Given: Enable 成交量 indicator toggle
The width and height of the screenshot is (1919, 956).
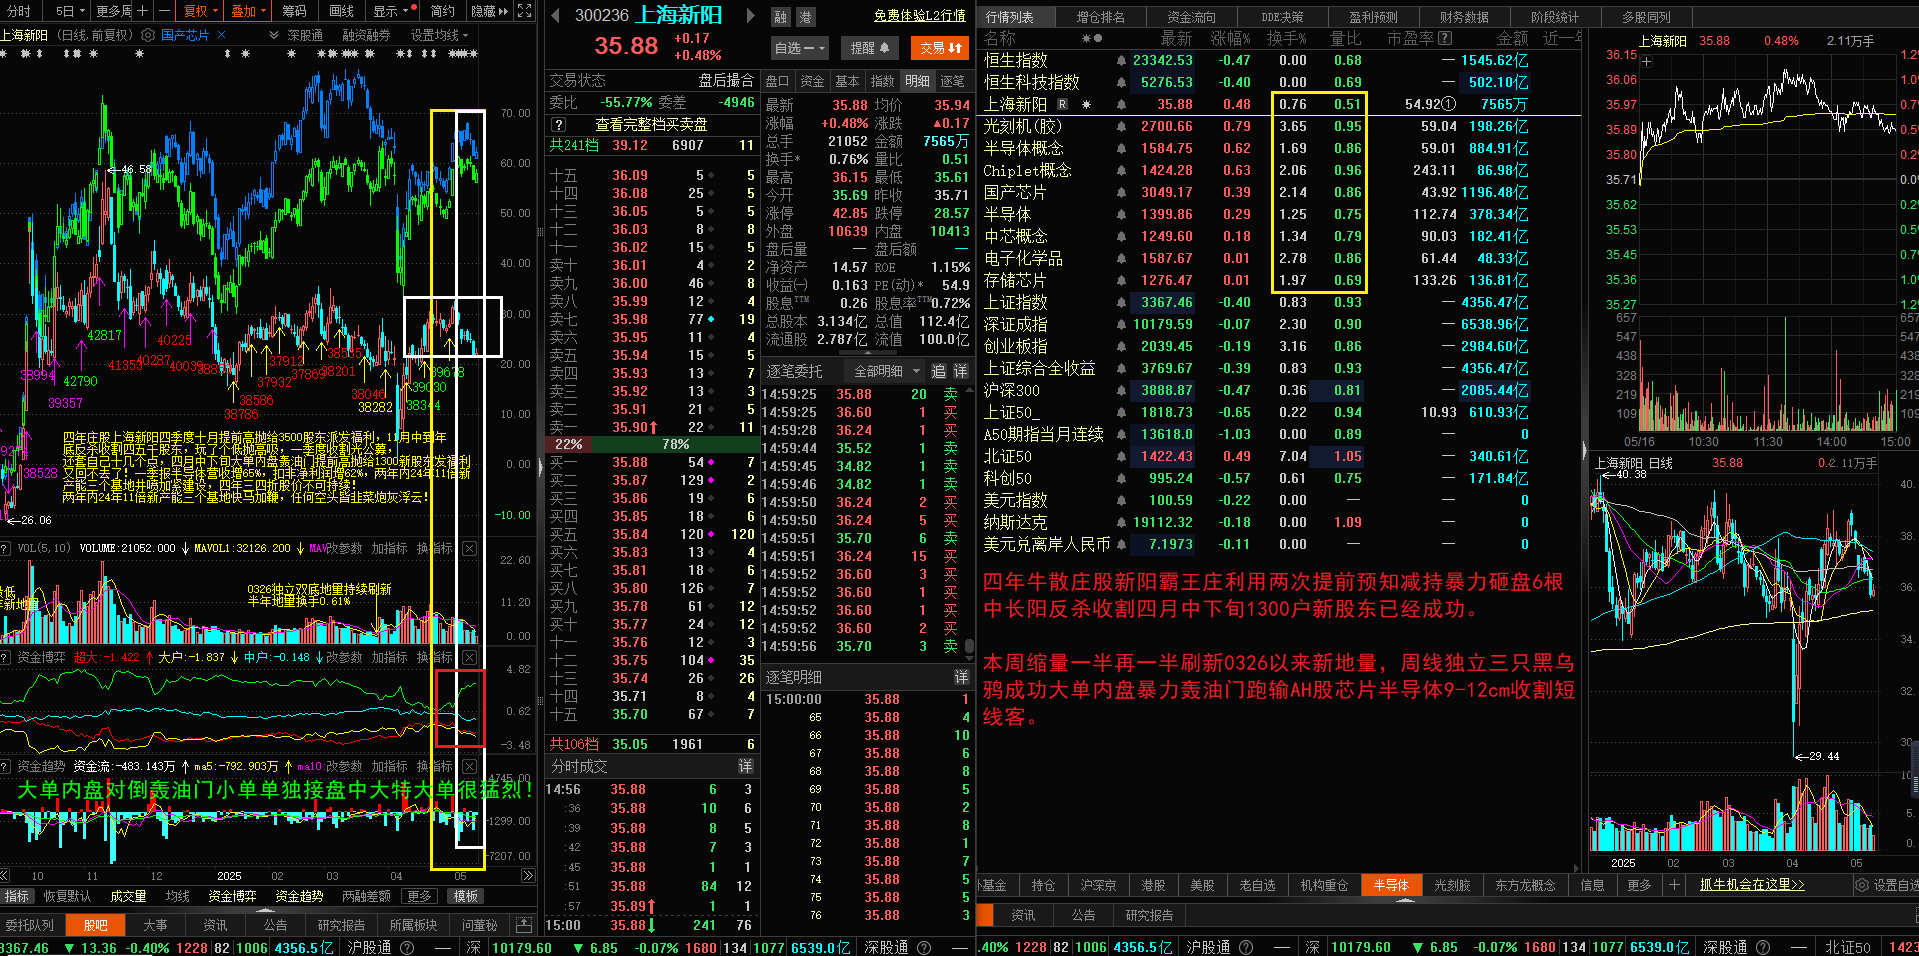Looking at the screenshot, I should click(x=128, y=896).
